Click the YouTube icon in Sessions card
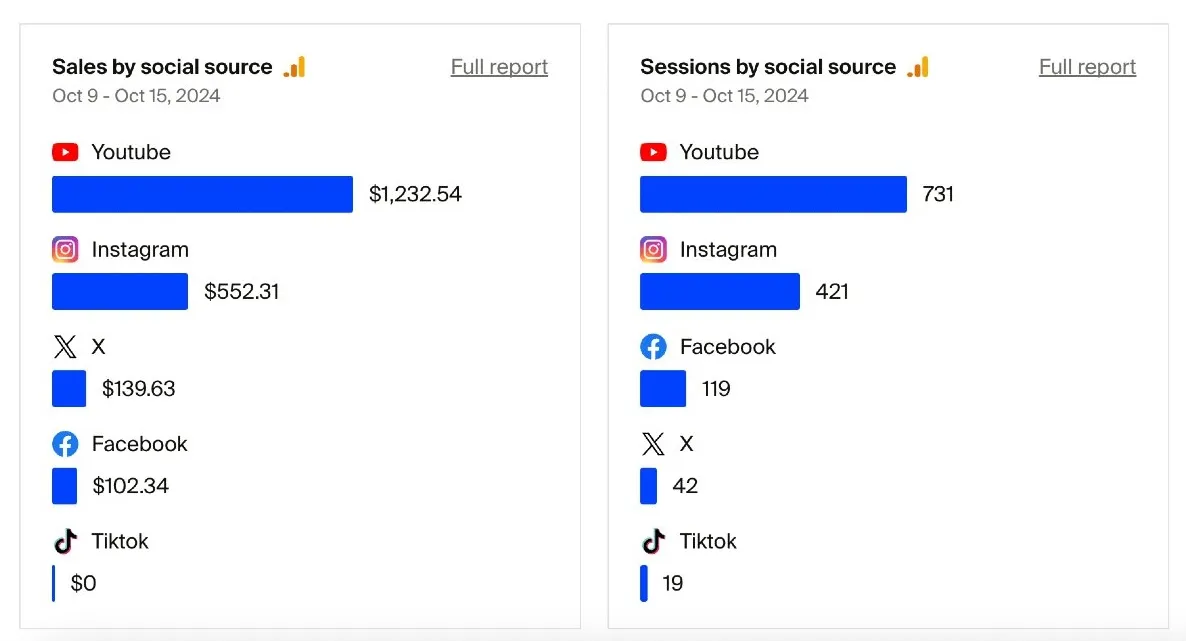 click(x=653, y=152)
